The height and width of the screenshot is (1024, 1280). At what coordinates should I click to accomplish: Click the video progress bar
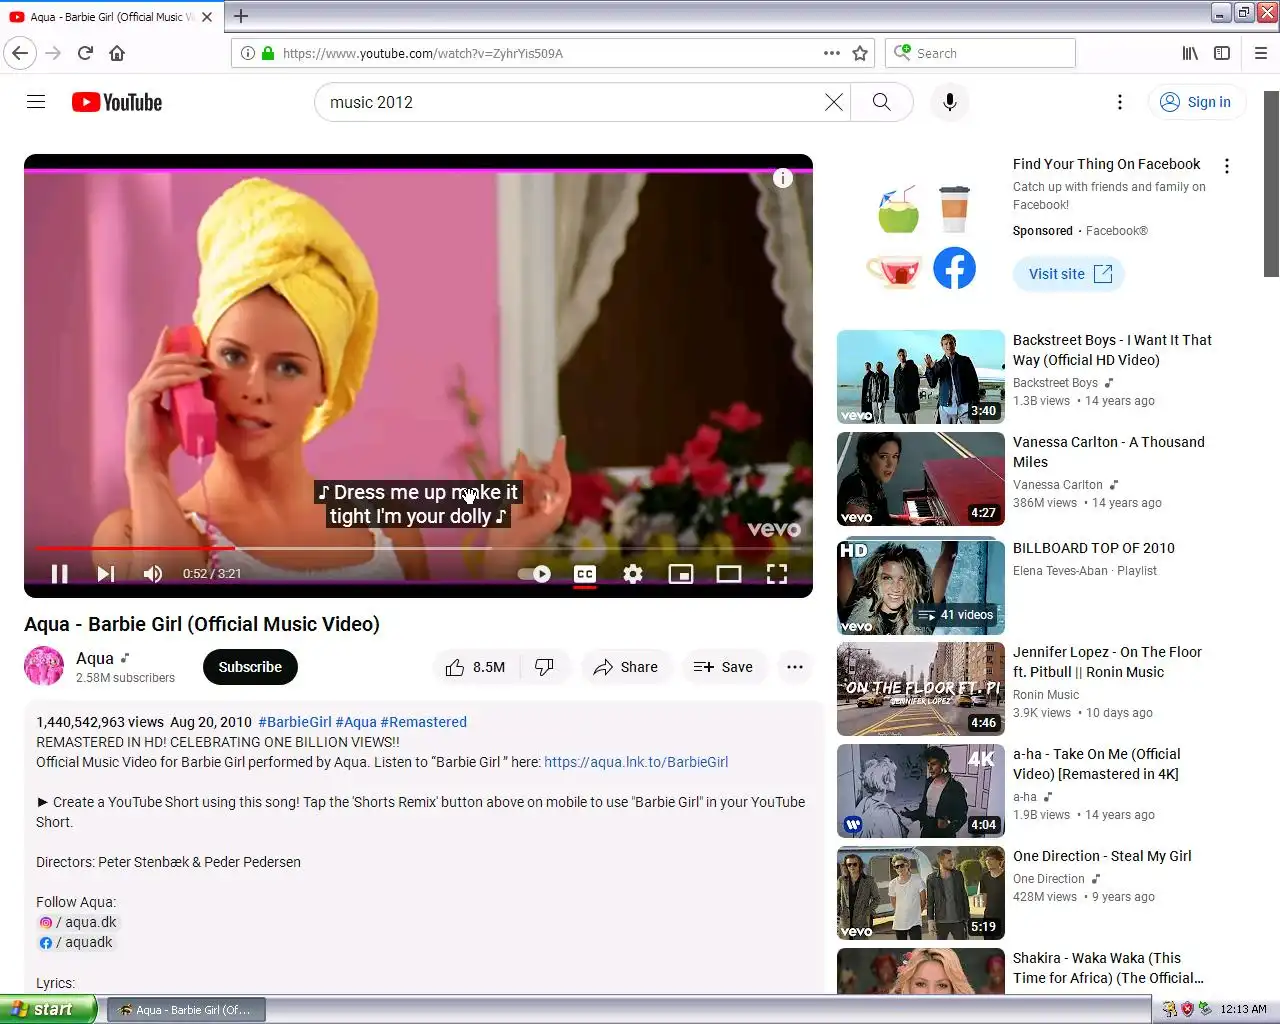point(418,548)
